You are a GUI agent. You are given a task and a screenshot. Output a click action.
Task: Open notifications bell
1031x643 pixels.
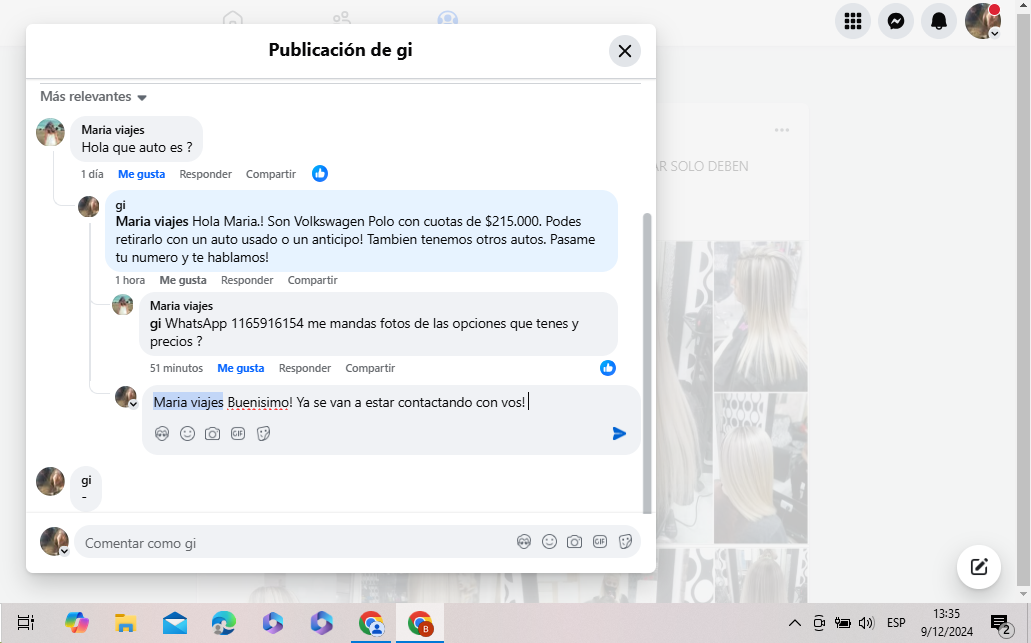939,21
